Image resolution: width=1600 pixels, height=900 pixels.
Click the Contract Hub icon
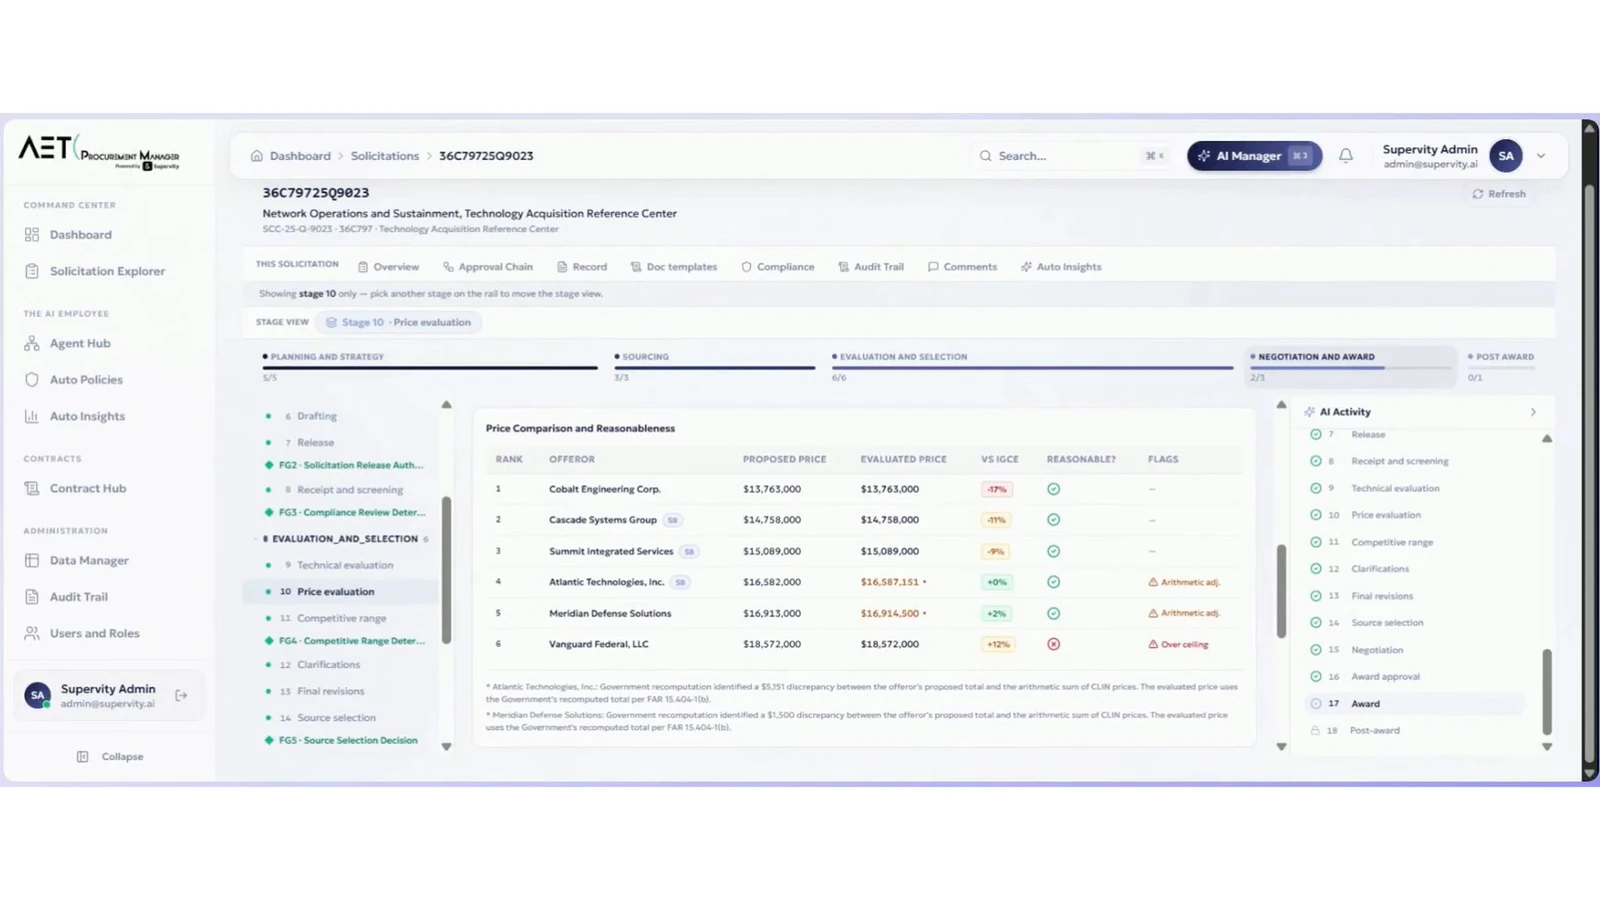pos(32,488)
